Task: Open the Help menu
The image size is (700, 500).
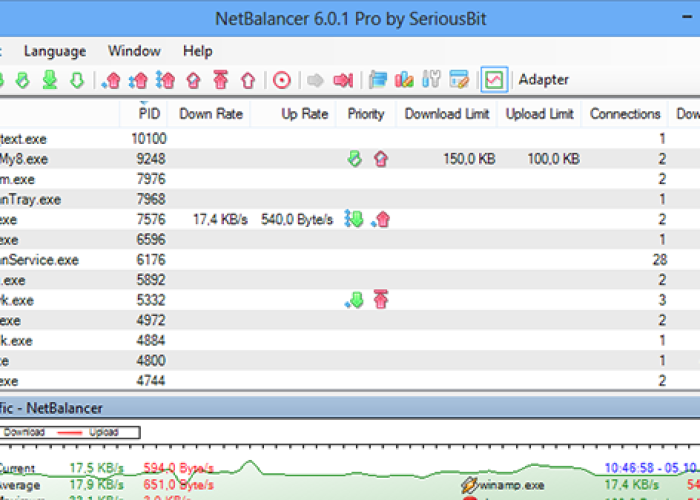Action: click(x=197, y=51)
